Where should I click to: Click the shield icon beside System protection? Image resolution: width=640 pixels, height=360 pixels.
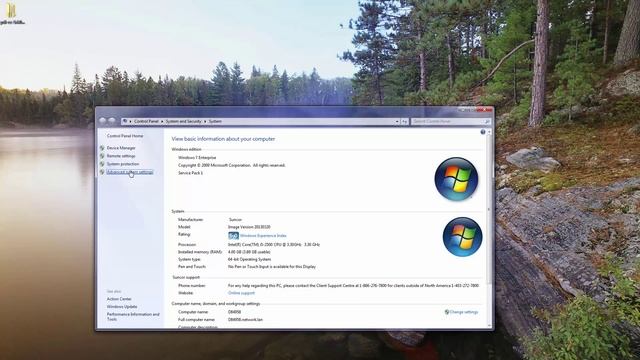pos(102,164)
